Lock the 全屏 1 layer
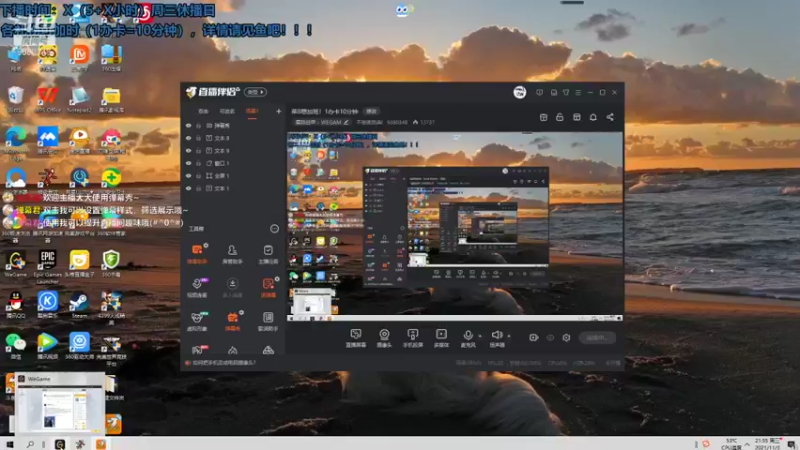Screen dimensions: 800x450 [198, 176]
